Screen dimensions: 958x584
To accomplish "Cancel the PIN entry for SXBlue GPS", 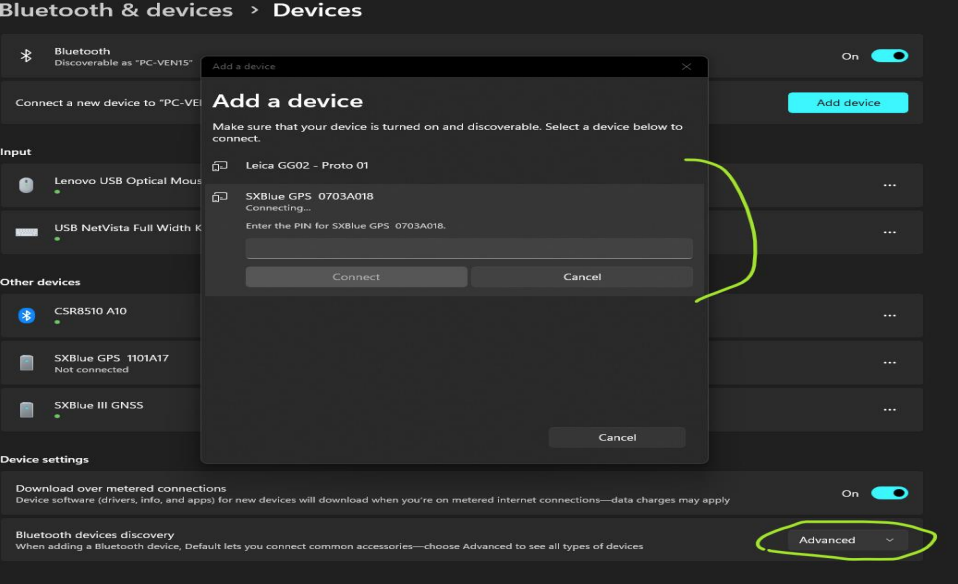I will click(x=582, y=277).
